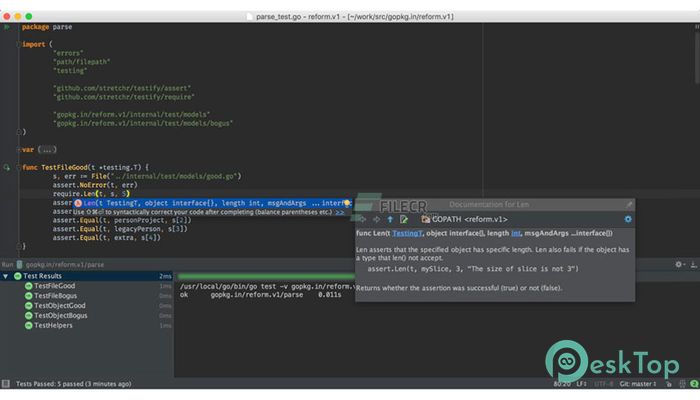The width and height of the screenshot is (700, 400).
Task: Click the >> link in the completion hint
Action: (340, 212)
